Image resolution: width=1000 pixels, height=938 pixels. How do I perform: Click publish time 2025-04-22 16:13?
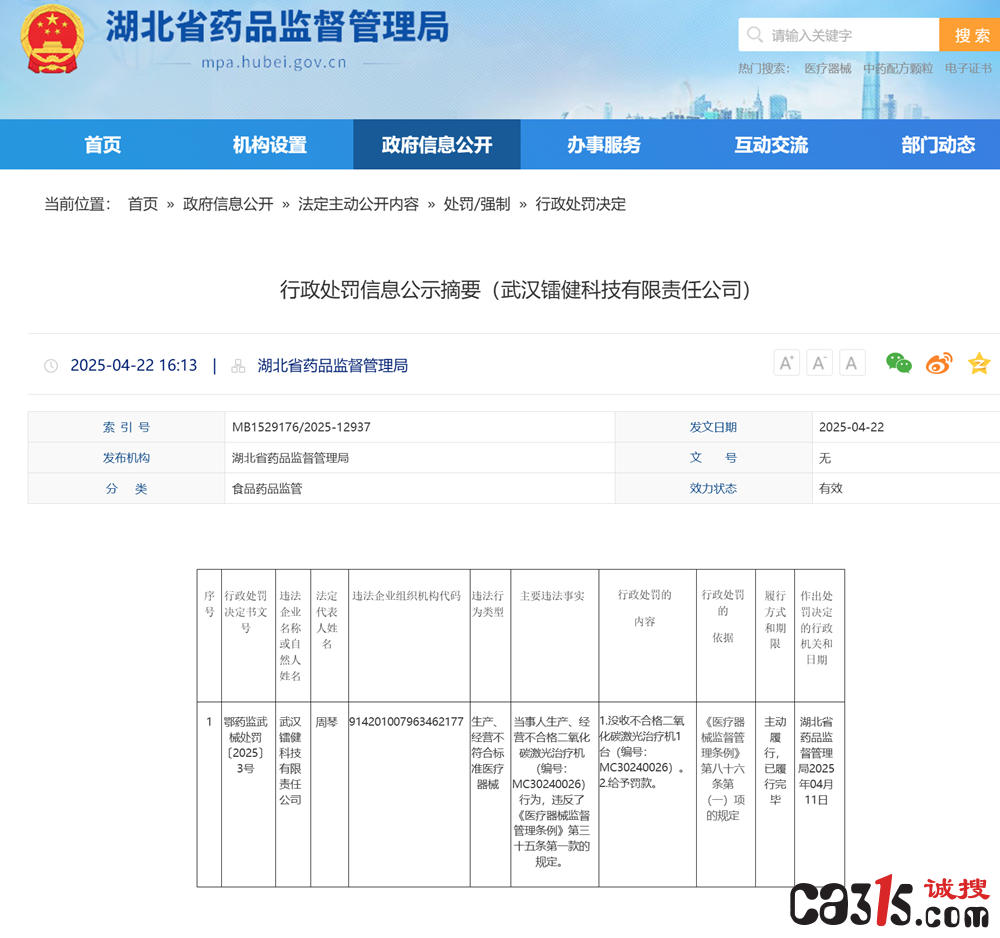(x=134, y=365)
